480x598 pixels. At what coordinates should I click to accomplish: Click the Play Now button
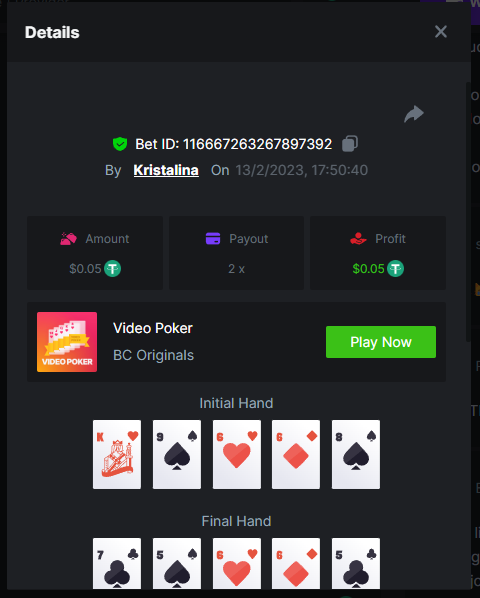[381, 342]
